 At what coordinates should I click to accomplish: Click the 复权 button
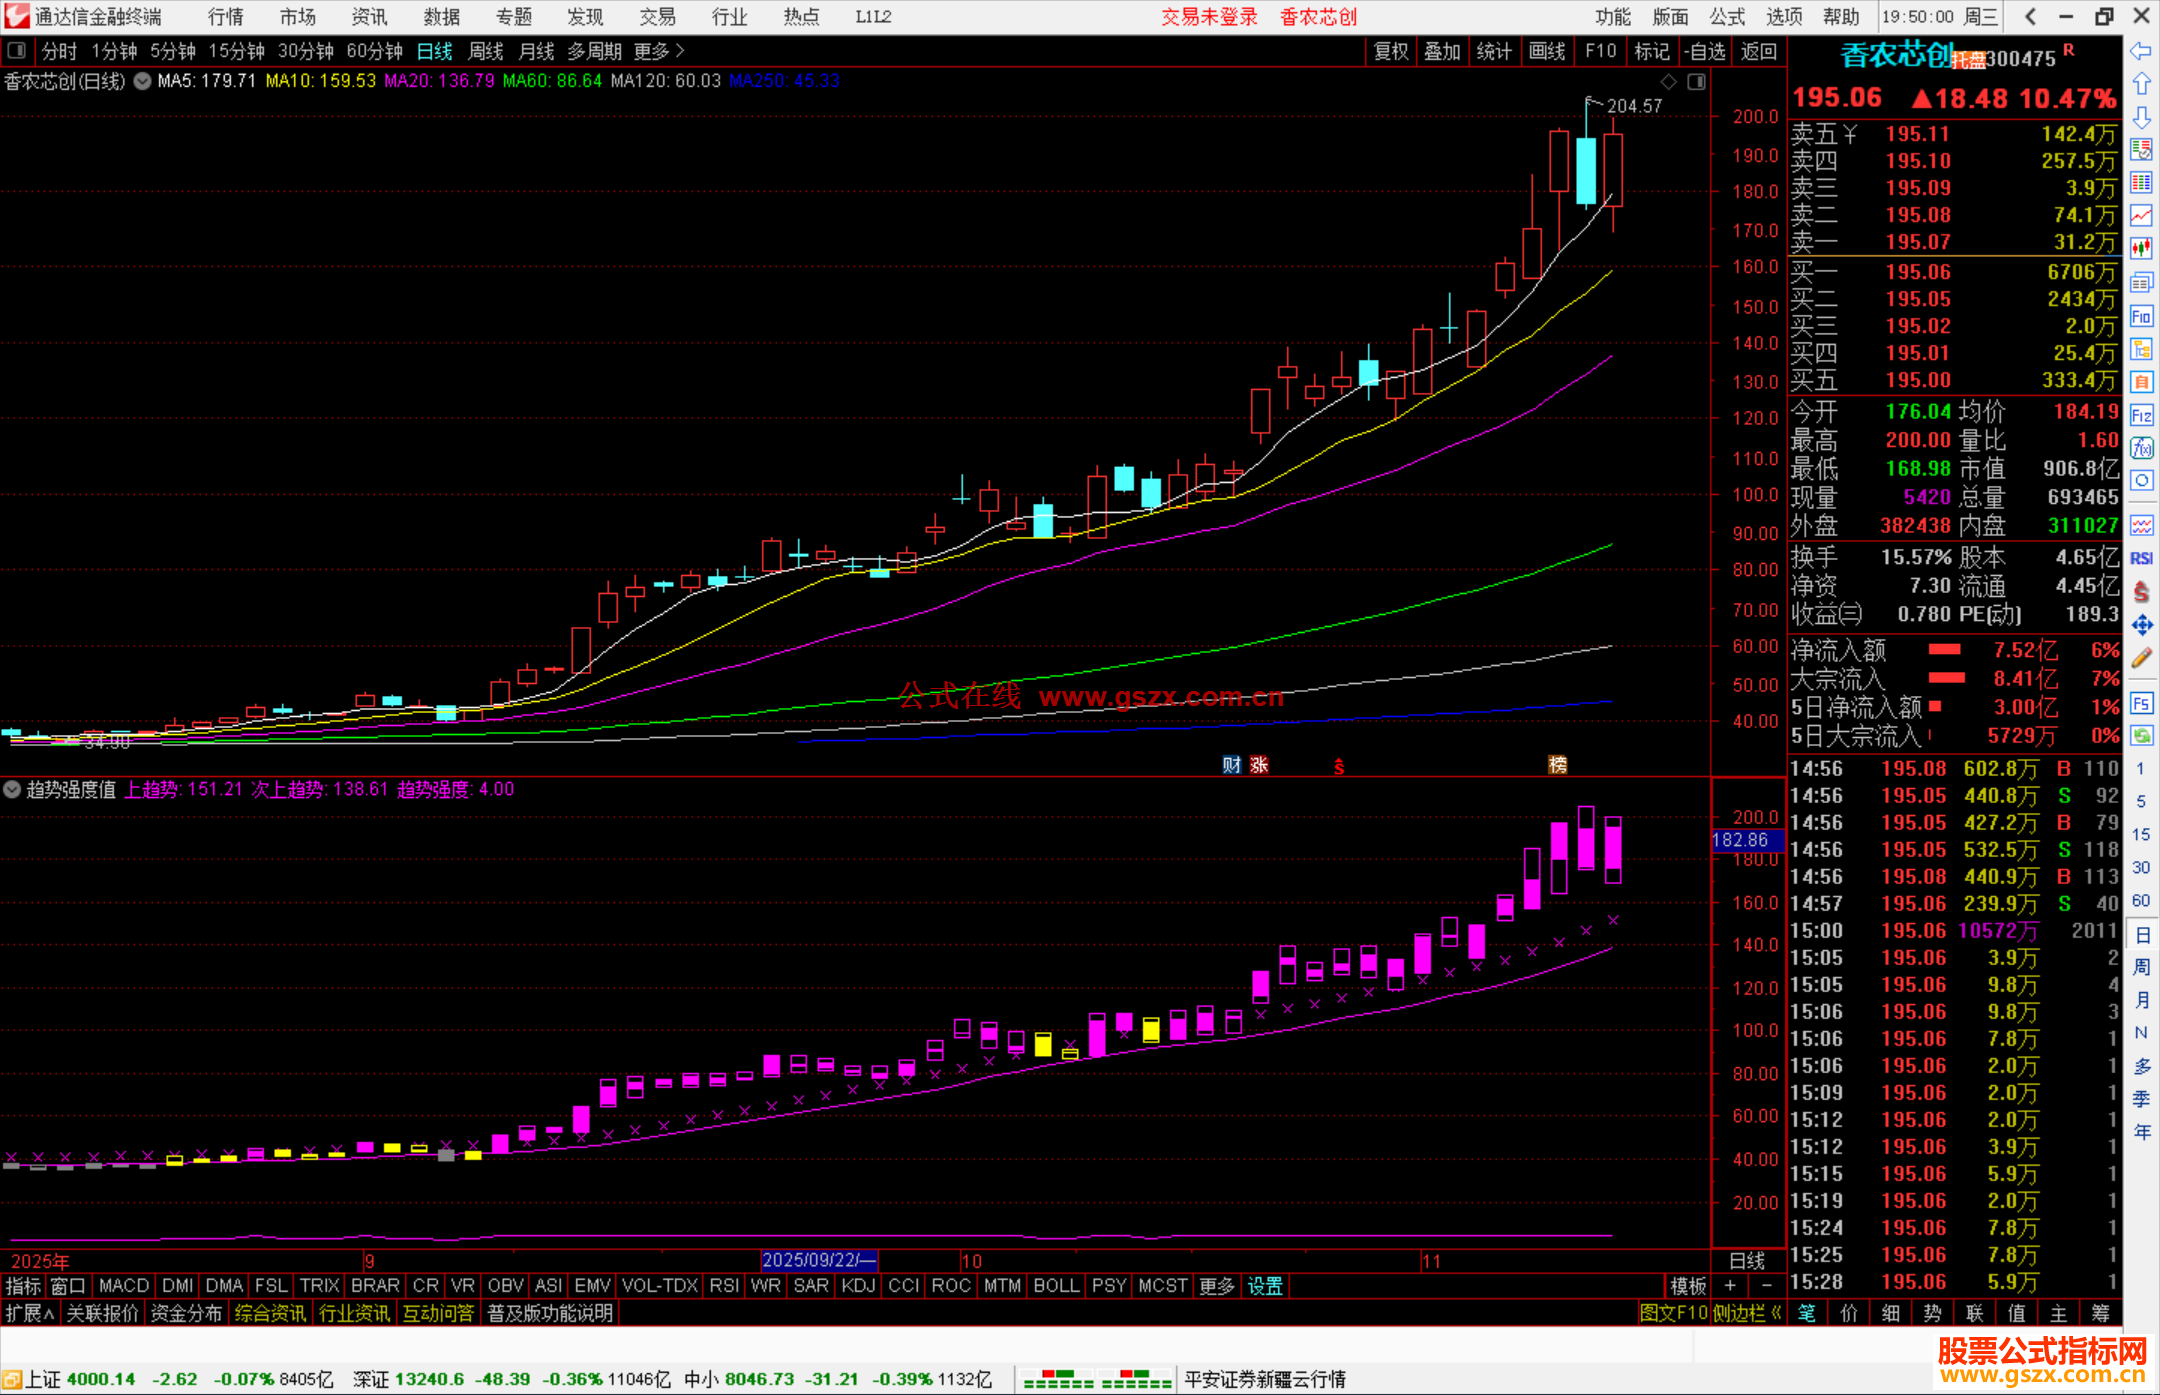tap(1391, 51)
